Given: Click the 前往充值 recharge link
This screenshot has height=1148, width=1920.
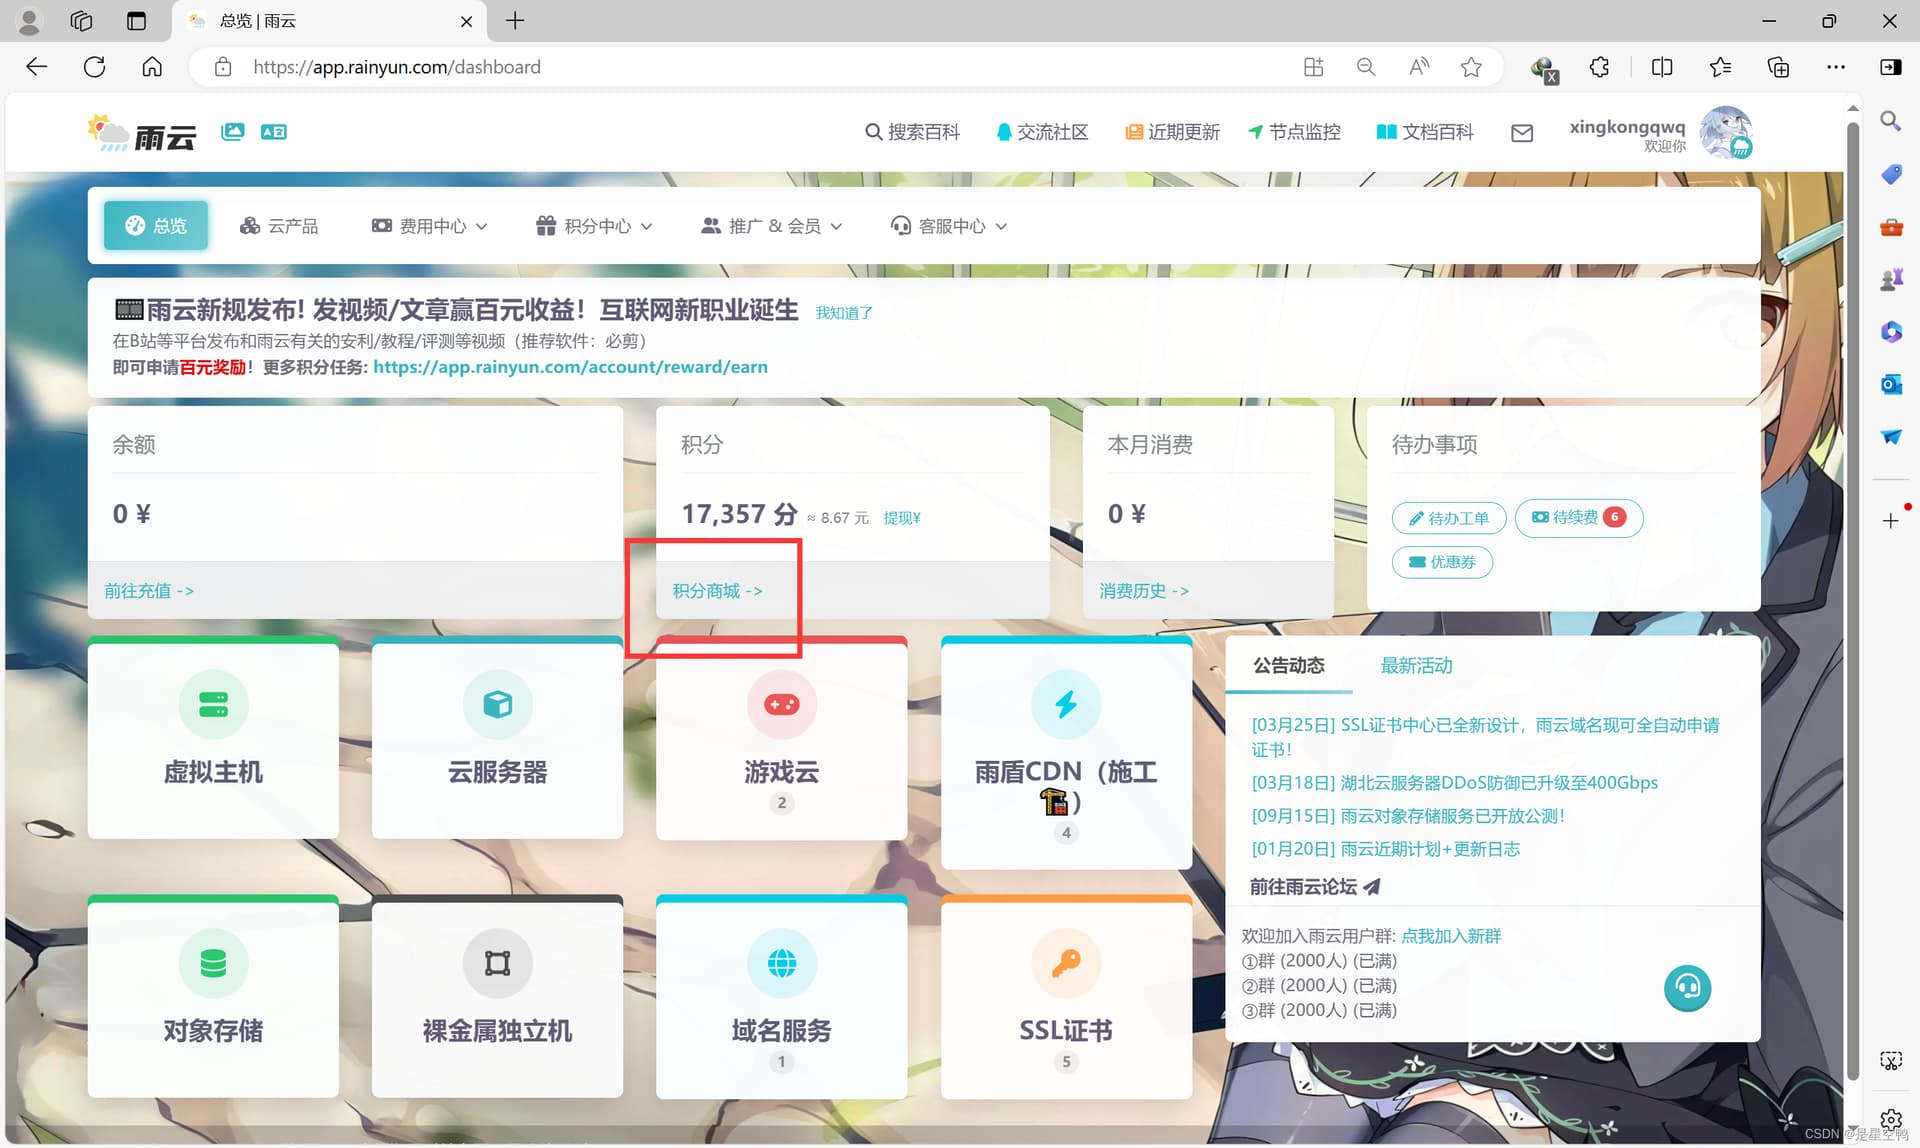Looking at the screenshot, I should click(x=149, y=591).
